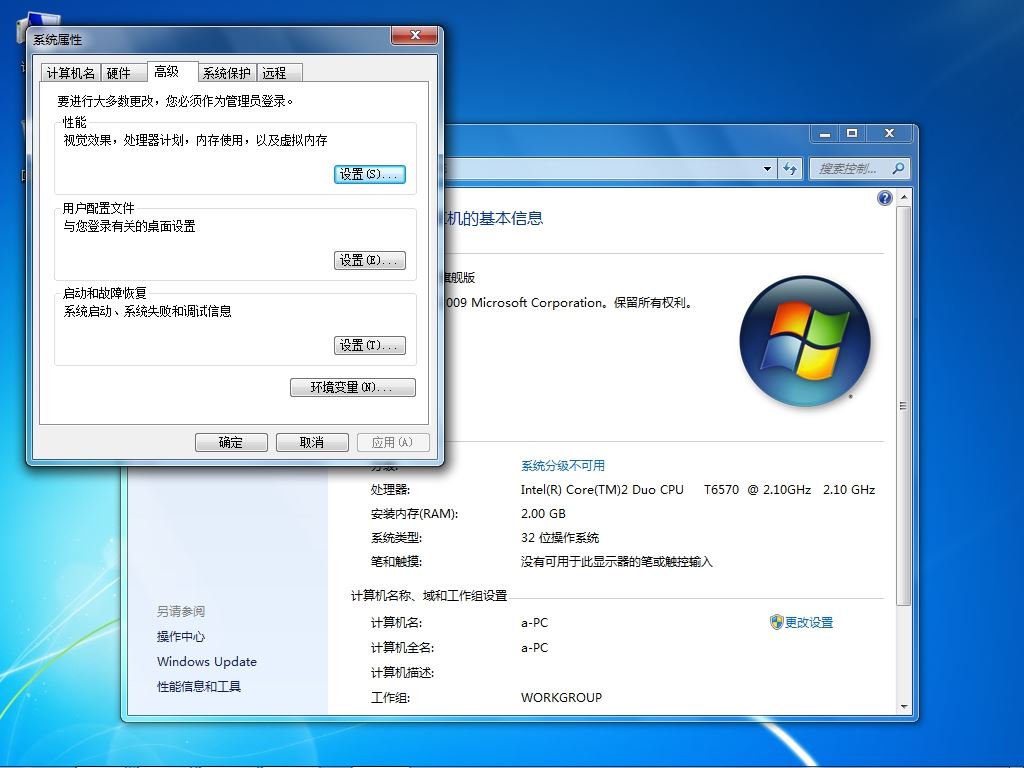This screenshot has height=768, width=1024.
Task: Close the system control panel window
Action: (889, 133)
